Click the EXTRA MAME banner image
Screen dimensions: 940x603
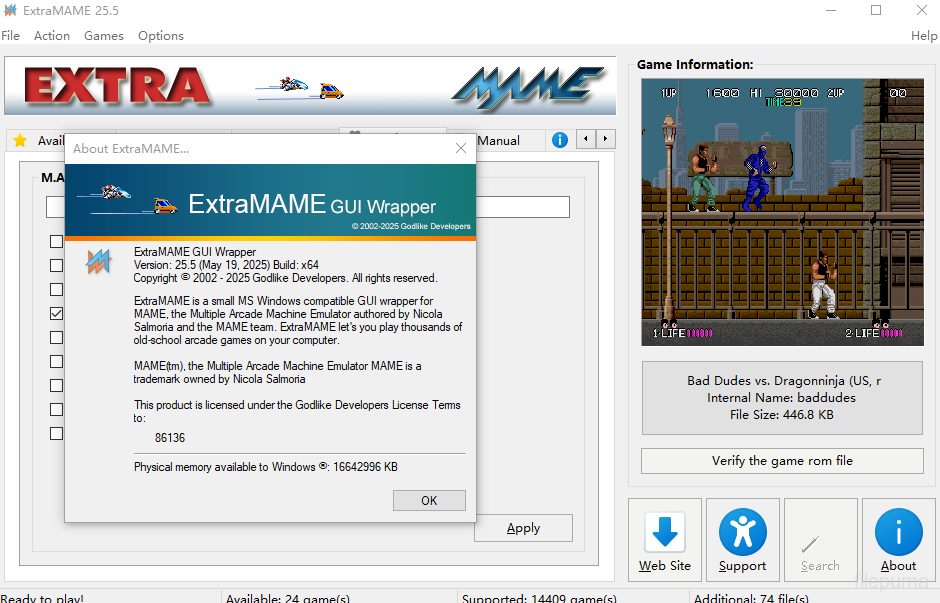(x=310, y=86)
